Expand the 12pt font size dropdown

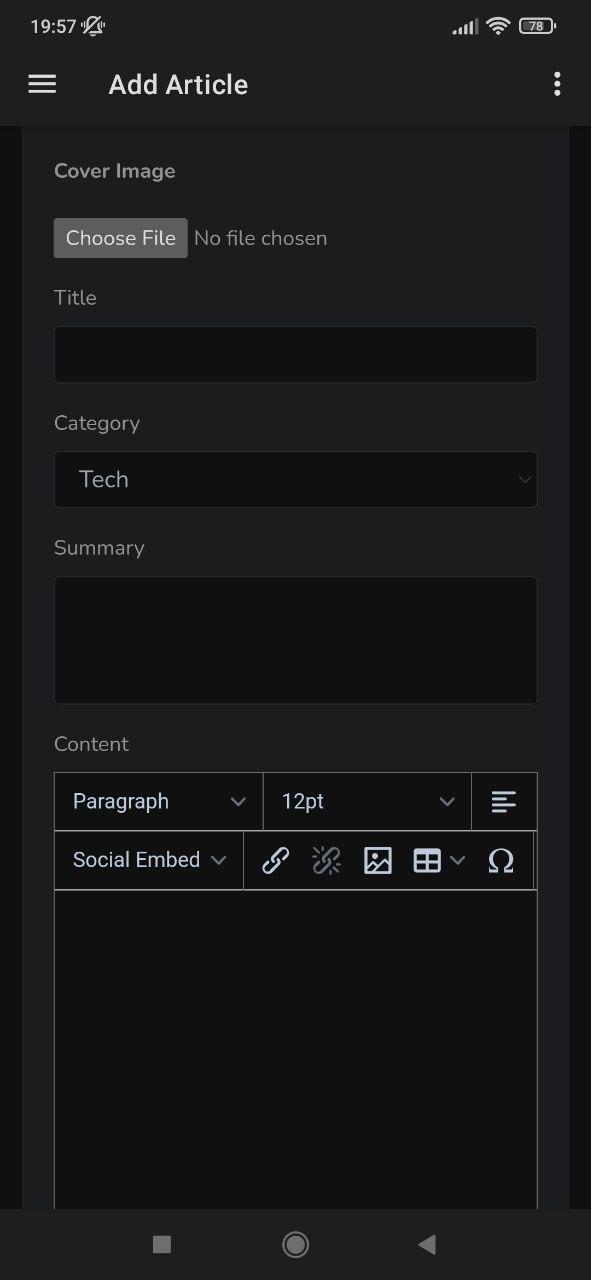367,801
